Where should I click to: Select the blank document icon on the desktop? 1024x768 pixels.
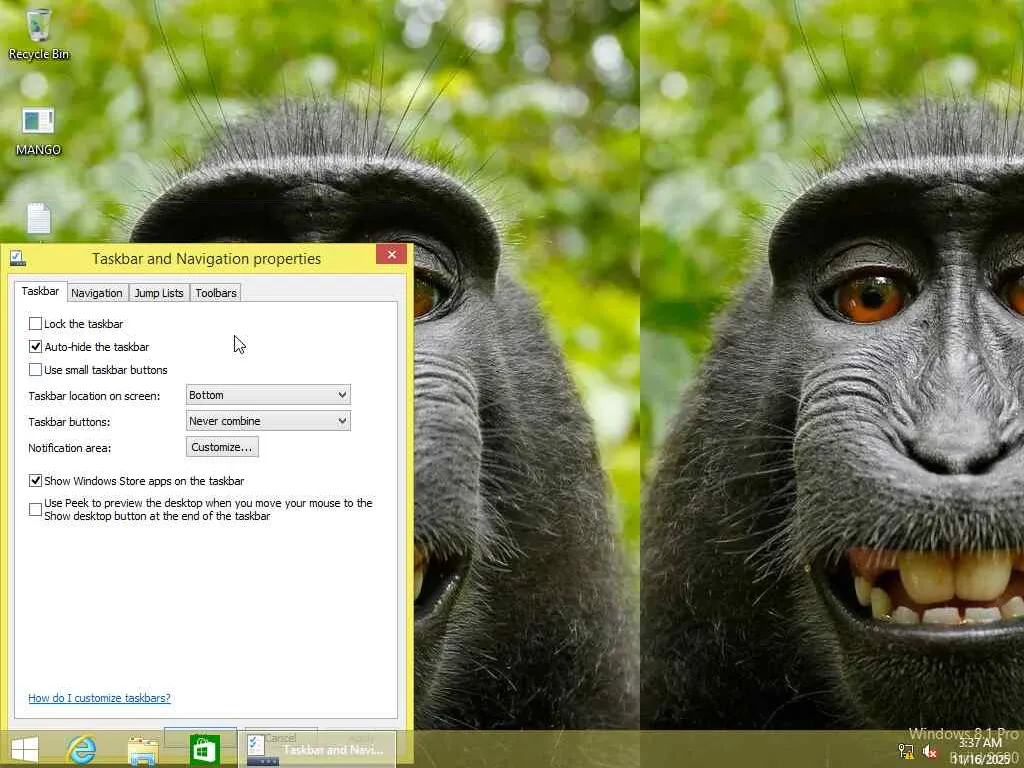[x=39, y=219]
